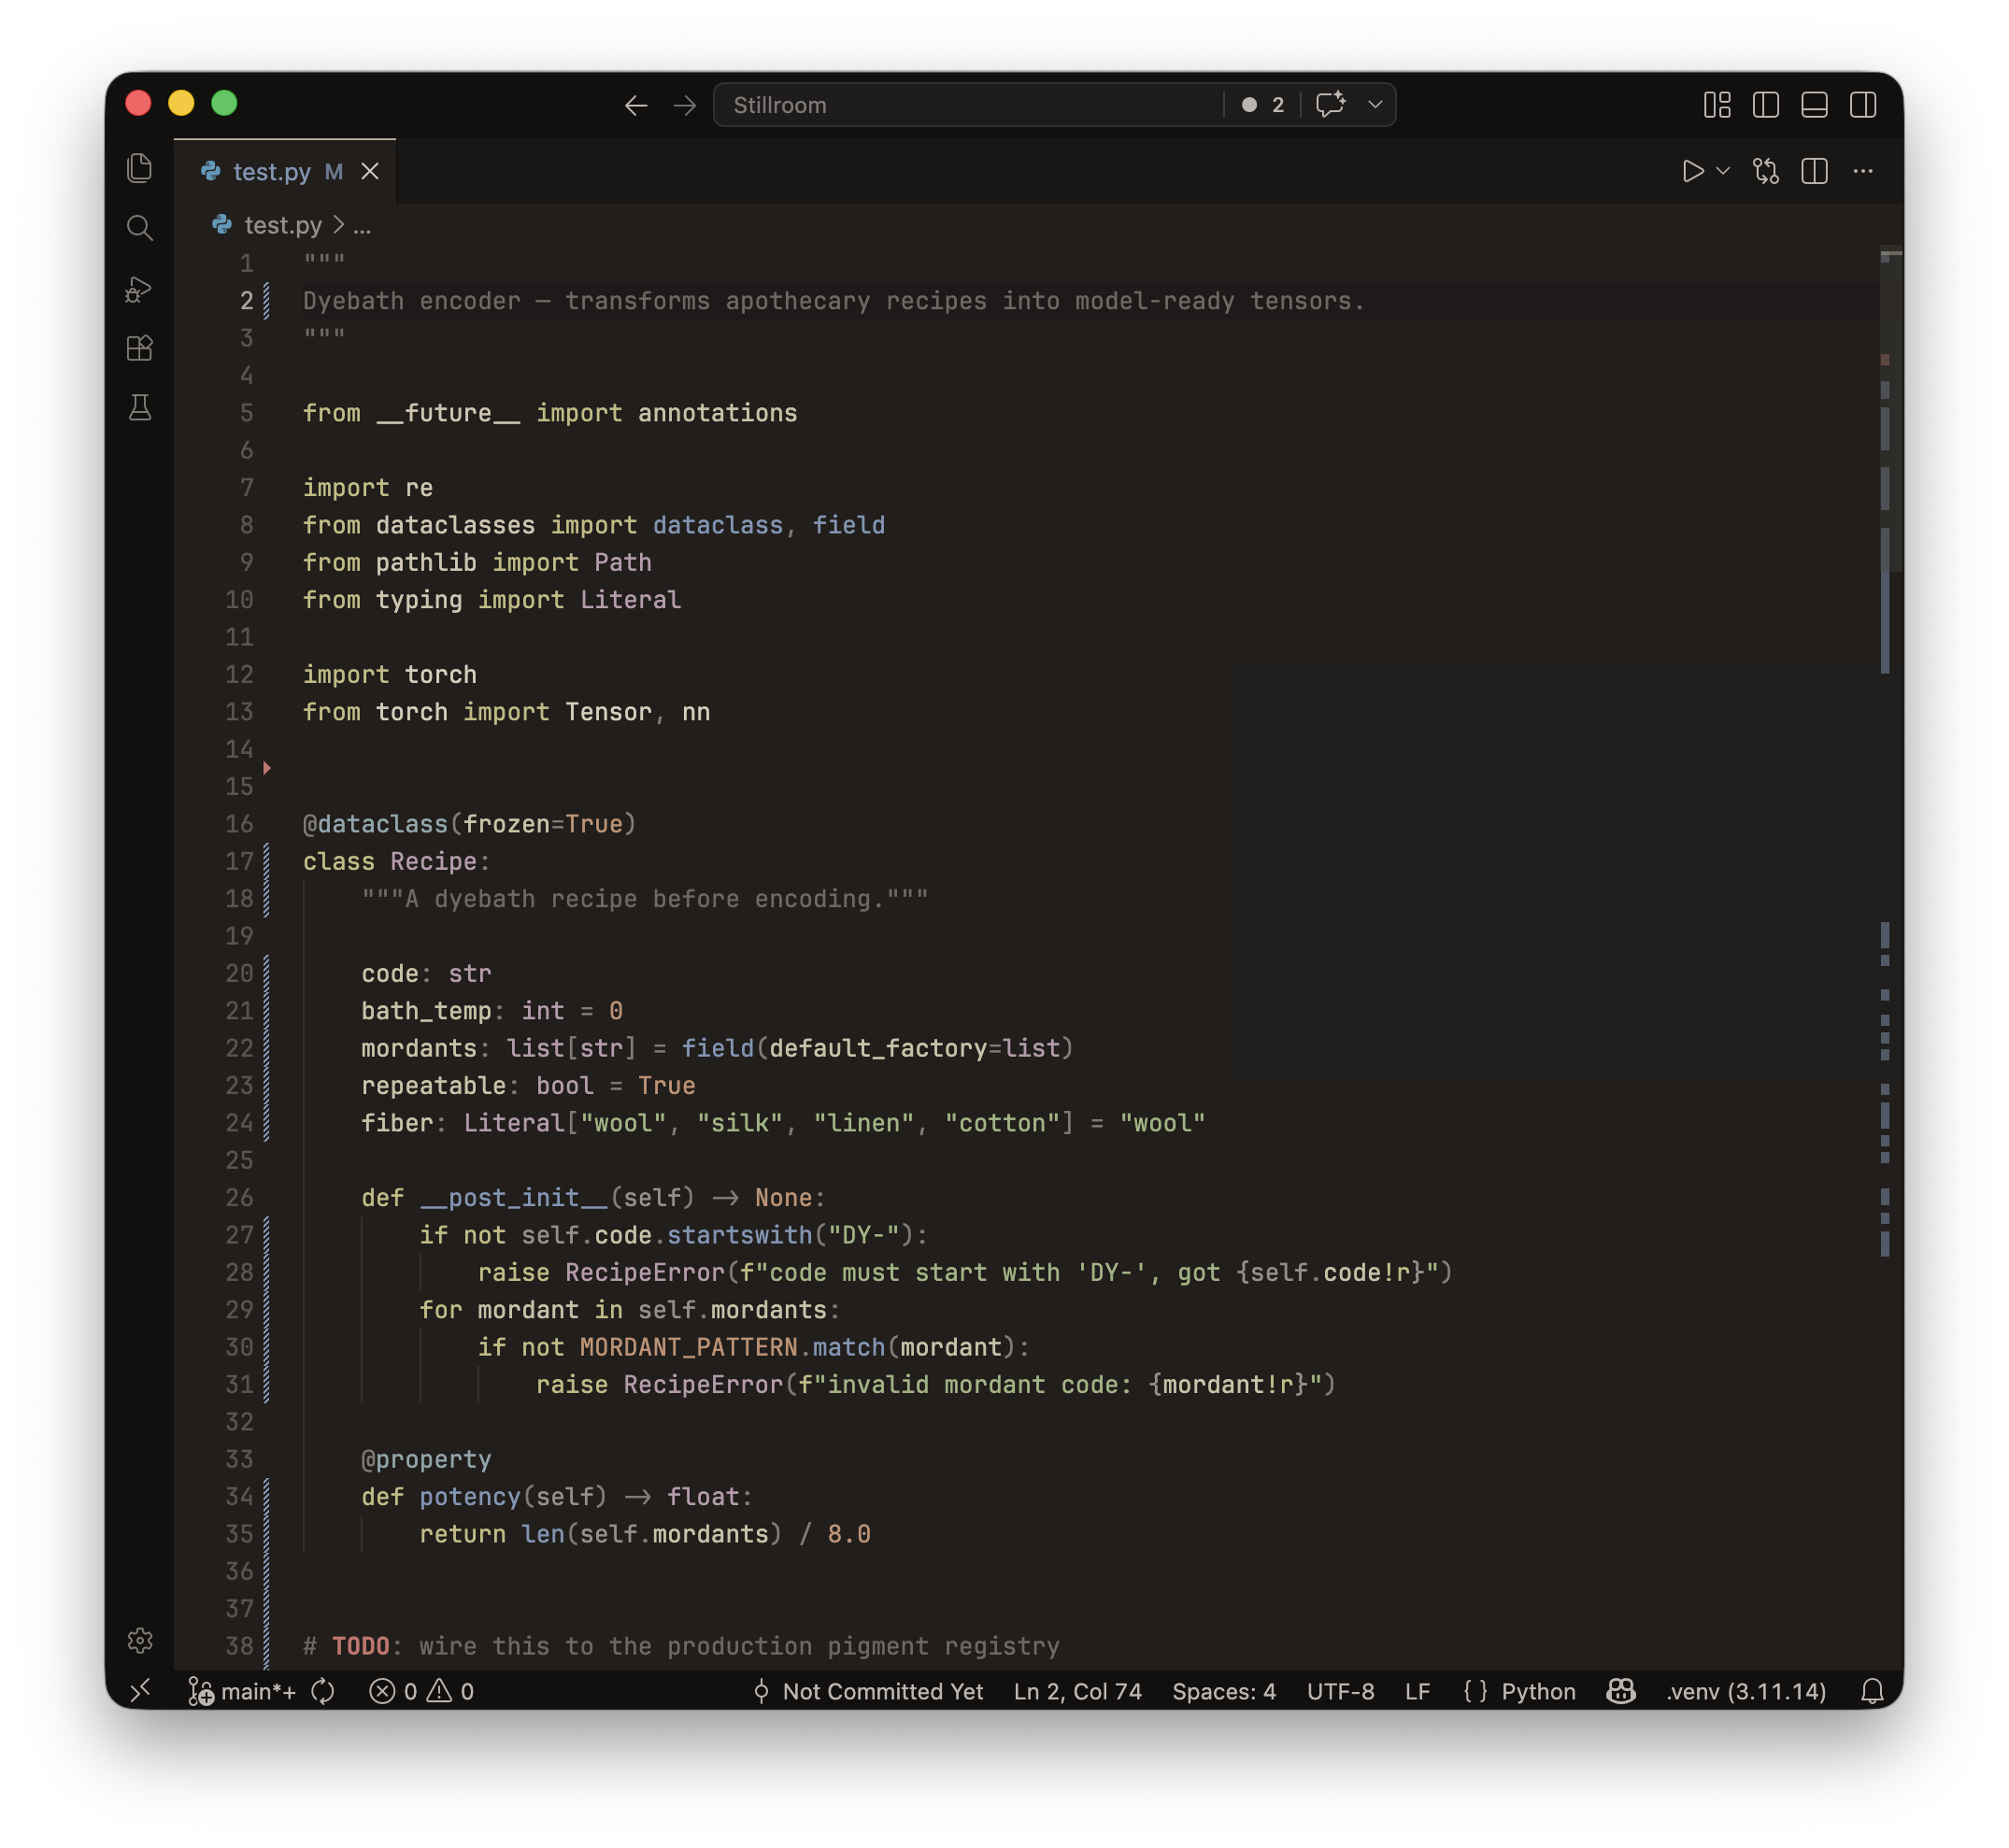Click the pending changes dot indicator

[x=1249, y=105]
